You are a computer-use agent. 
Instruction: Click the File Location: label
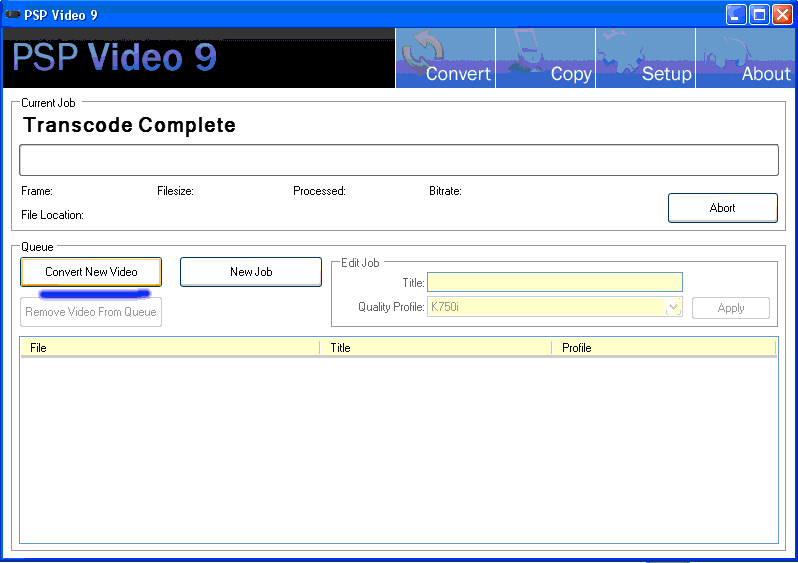52,215
